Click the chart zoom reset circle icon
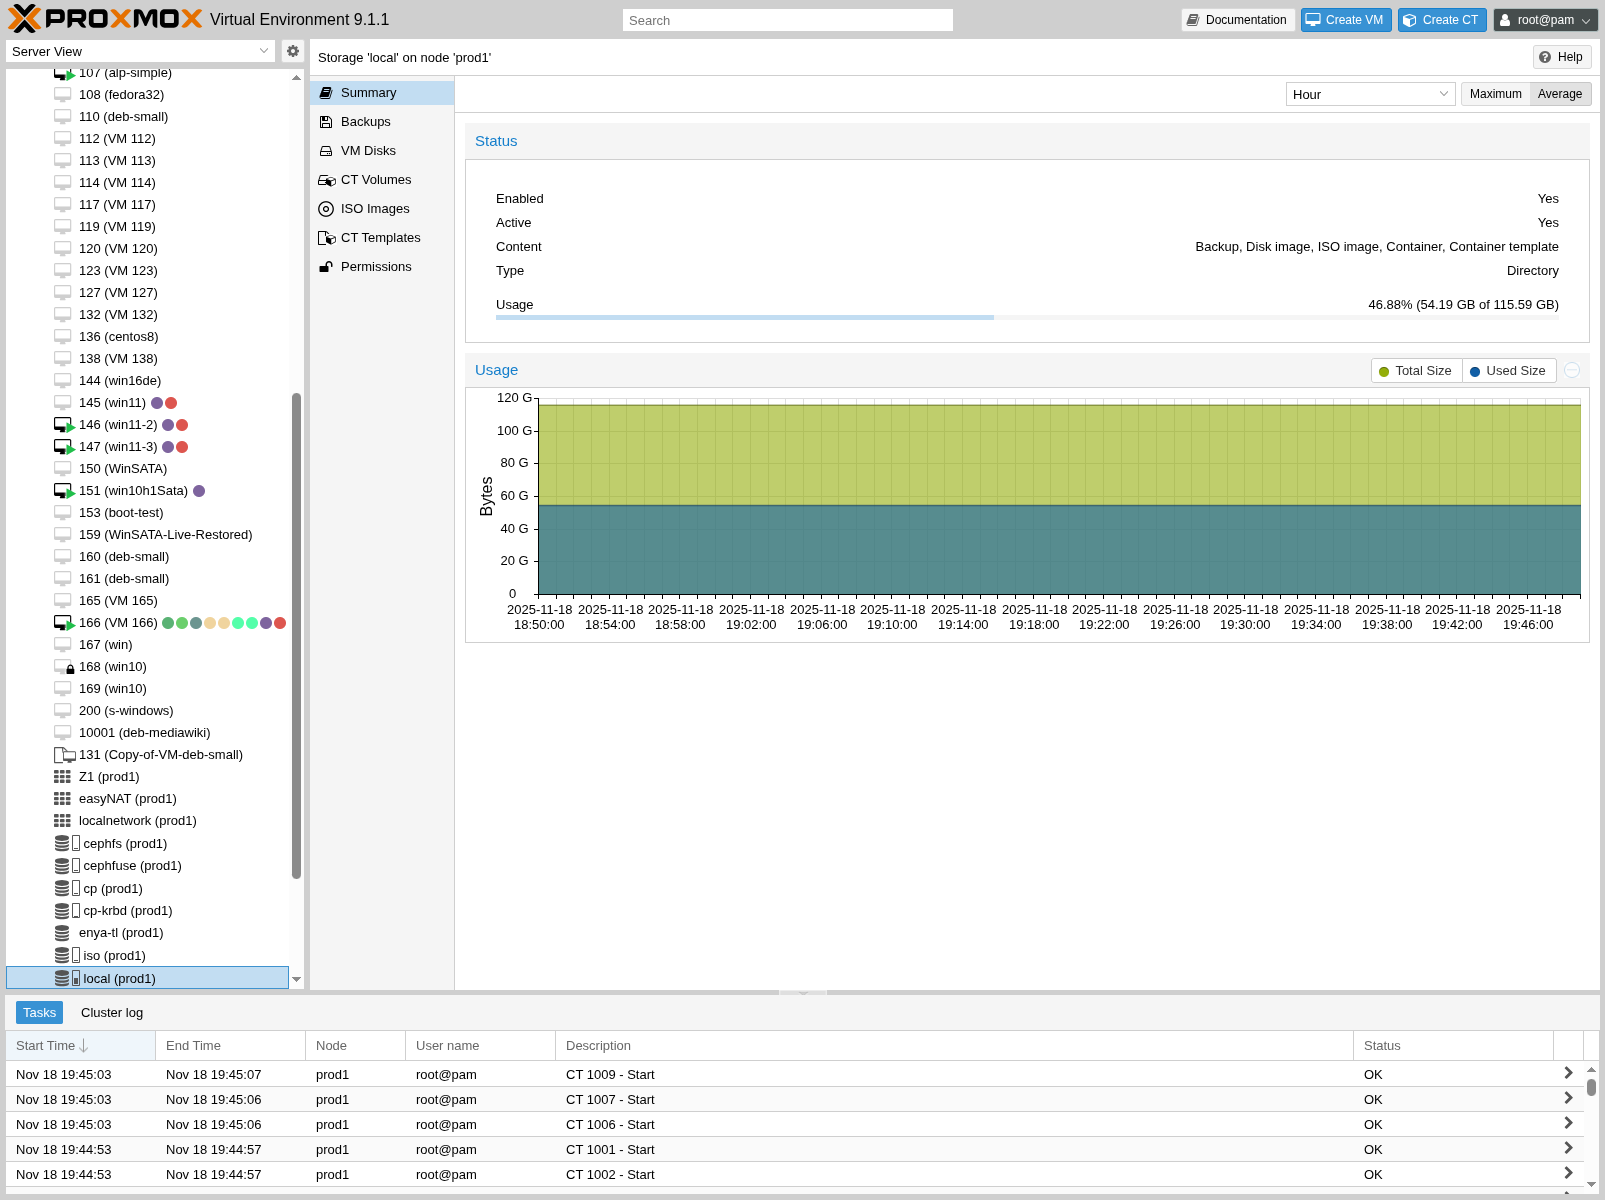This screenshot has height=1200, width=1605. click(1572, 370)
